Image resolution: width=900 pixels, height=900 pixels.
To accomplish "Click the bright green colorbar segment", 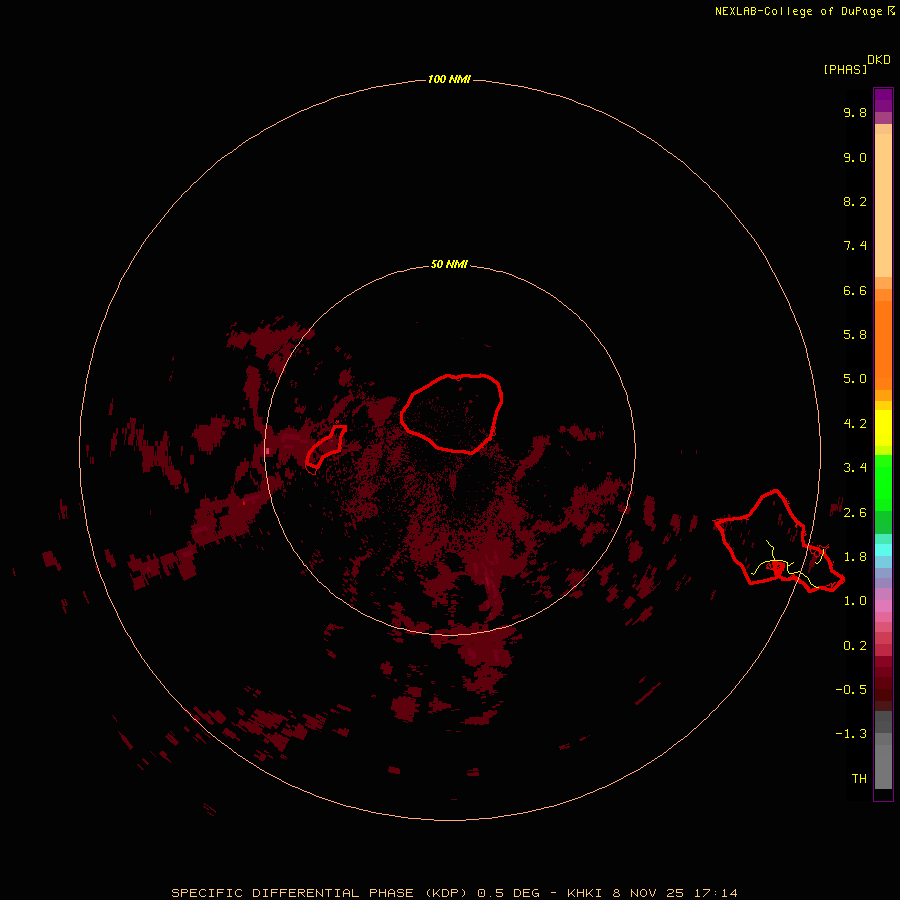I will click(x=883, y=483).
